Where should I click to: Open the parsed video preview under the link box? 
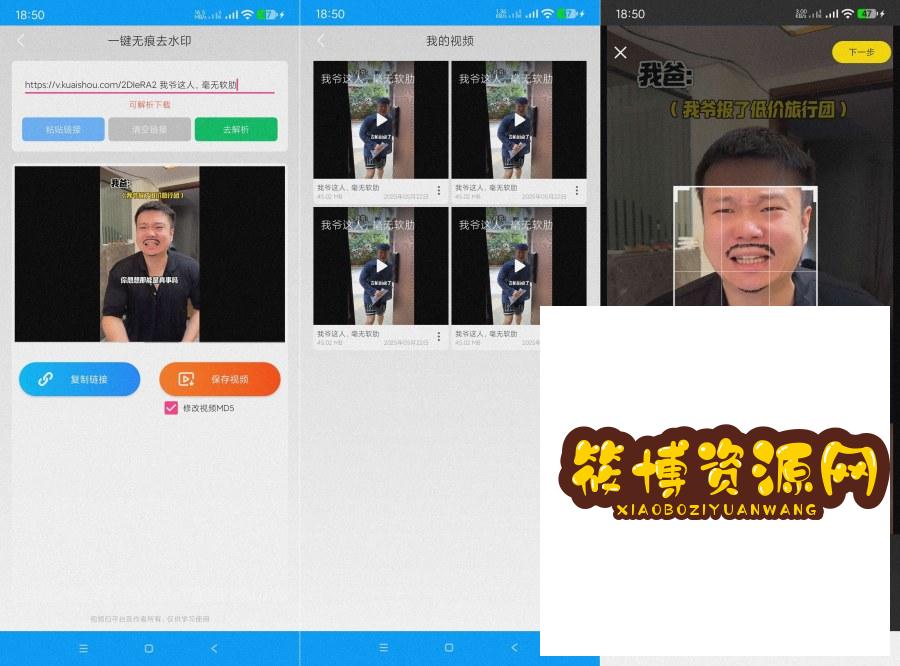(x=150, y=254)
